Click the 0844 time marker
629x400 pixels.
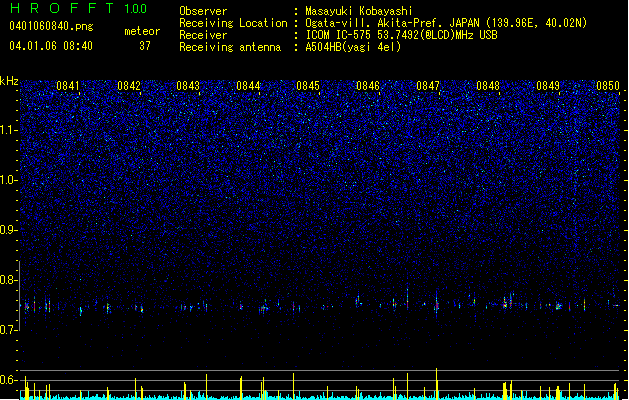248,86
